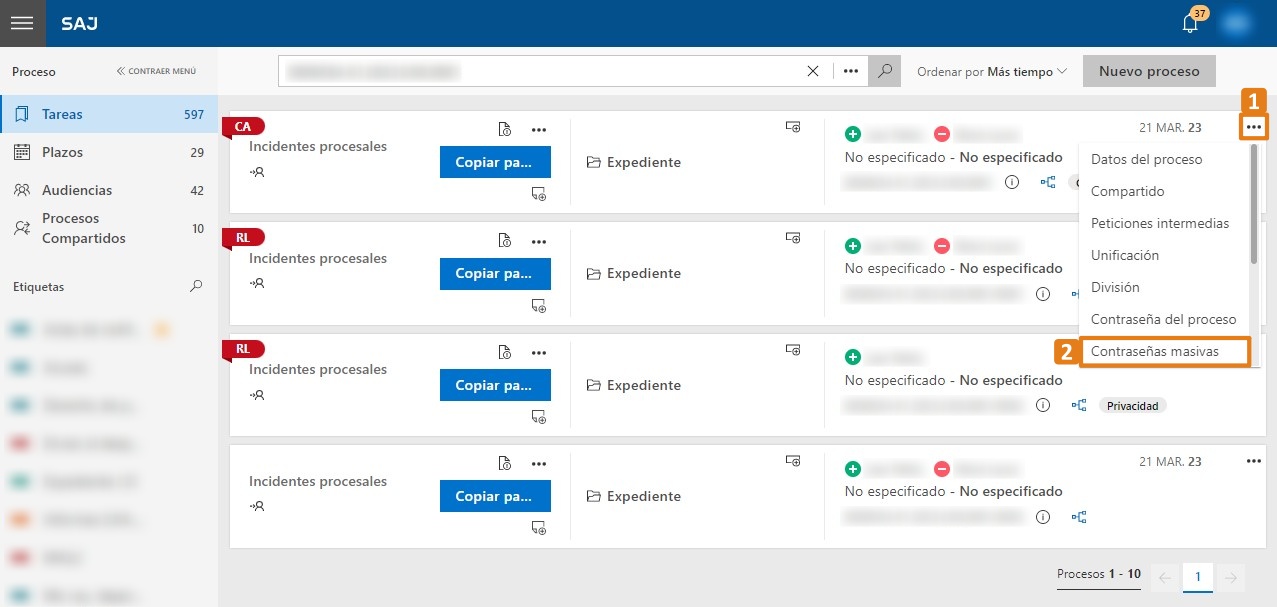Screen dimensions: 1277x607
Task: Open advanced search options ellipsis in search bar
Action: tap(851, 71)
